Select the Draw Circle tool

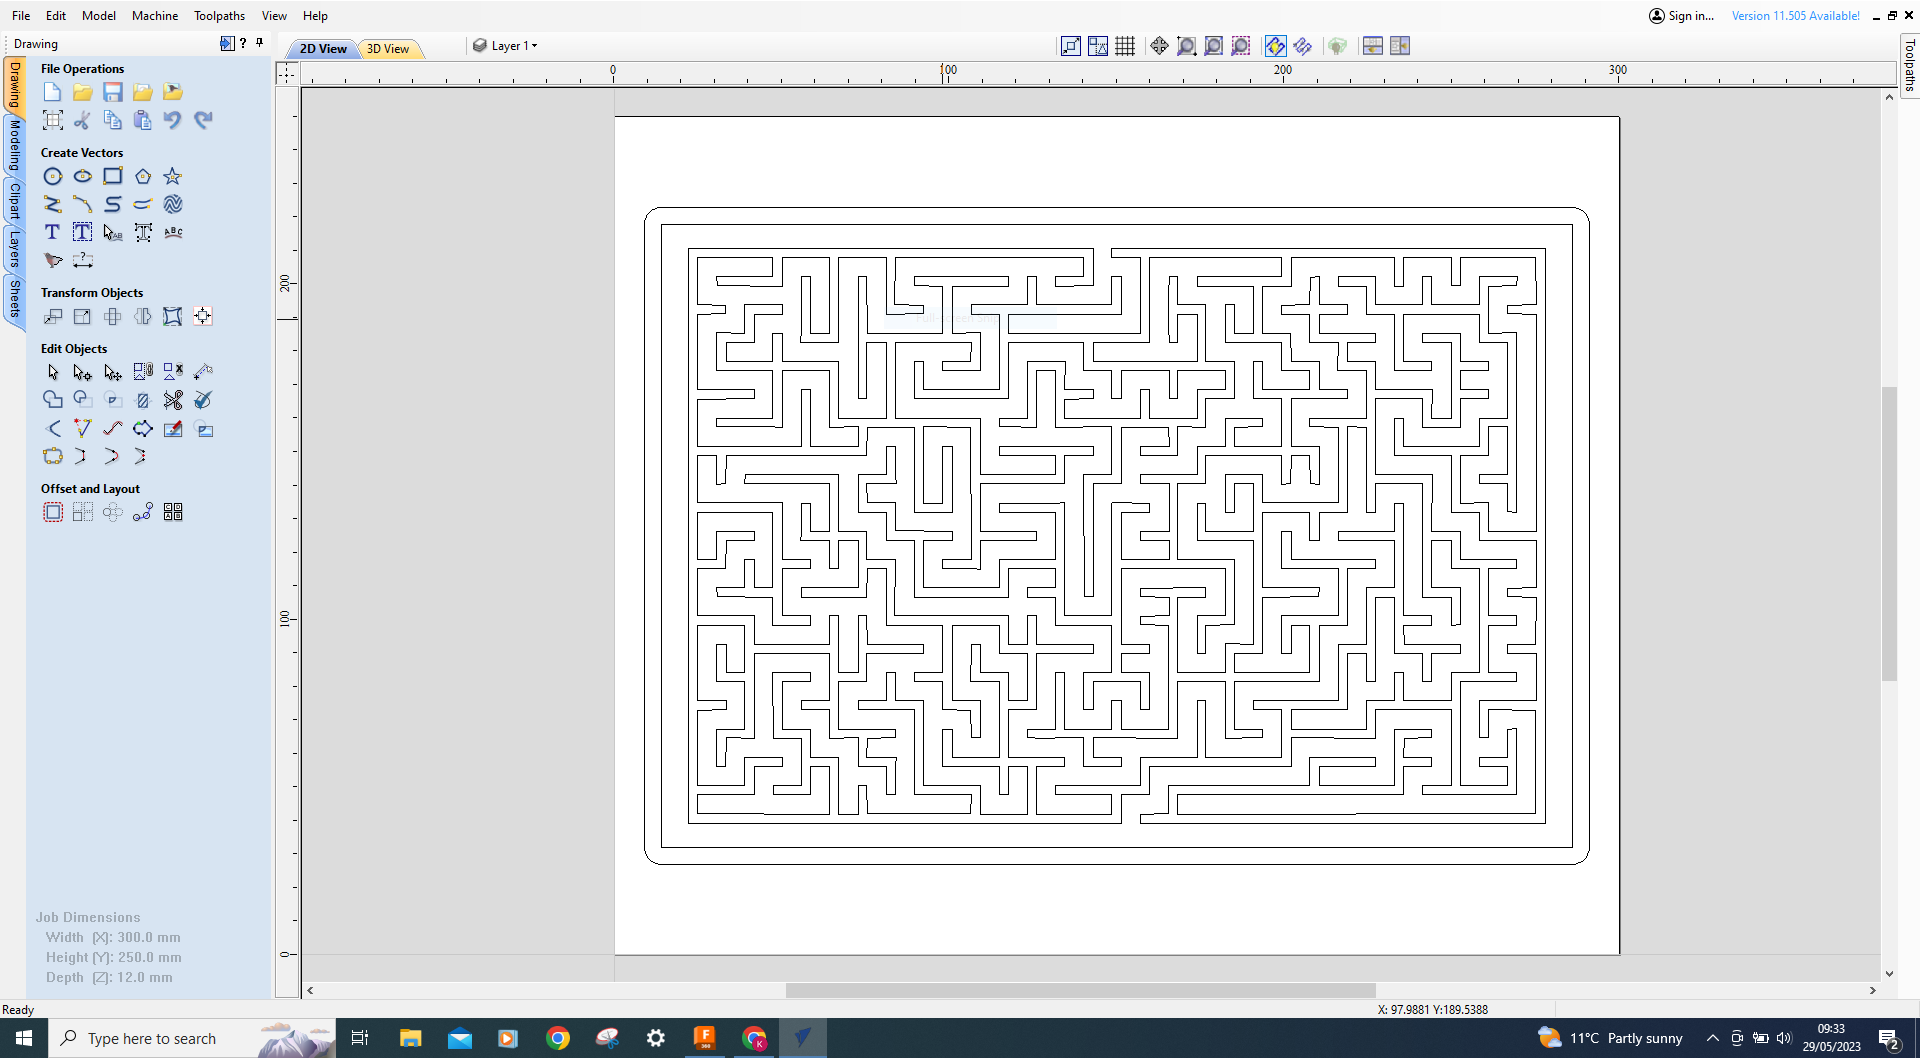coord(53,176)
